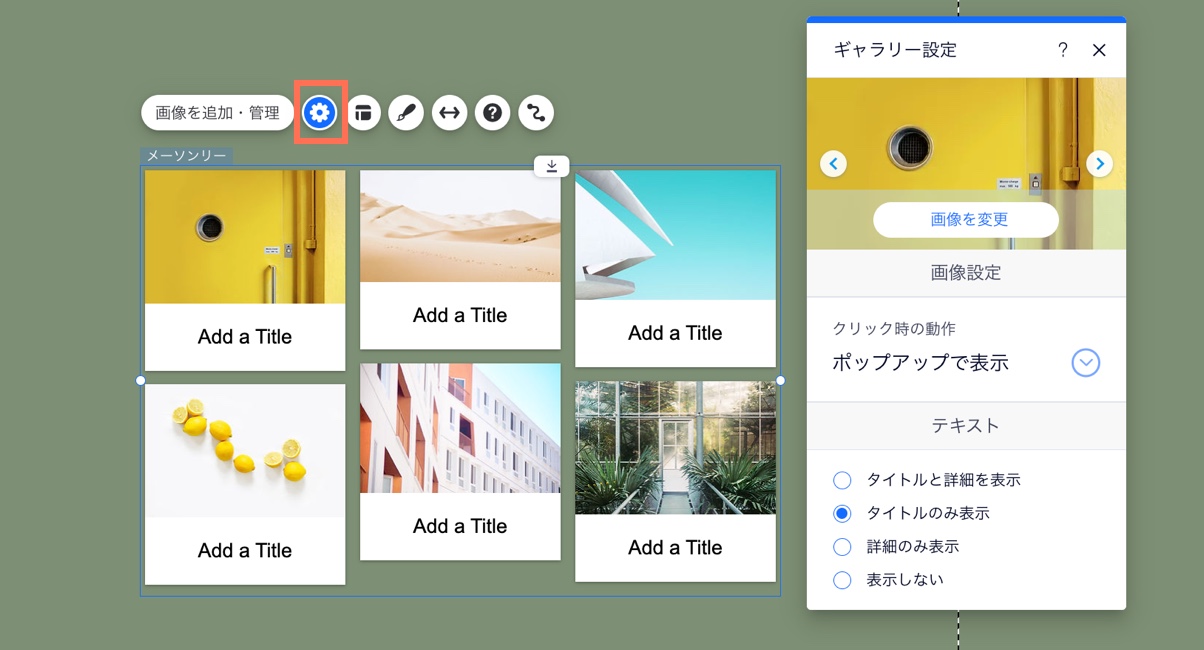Select タイトルと詳細を表示 radio option
This screenshot has width=1204, height=650.
pyautogui.click(x=842, y=480)
